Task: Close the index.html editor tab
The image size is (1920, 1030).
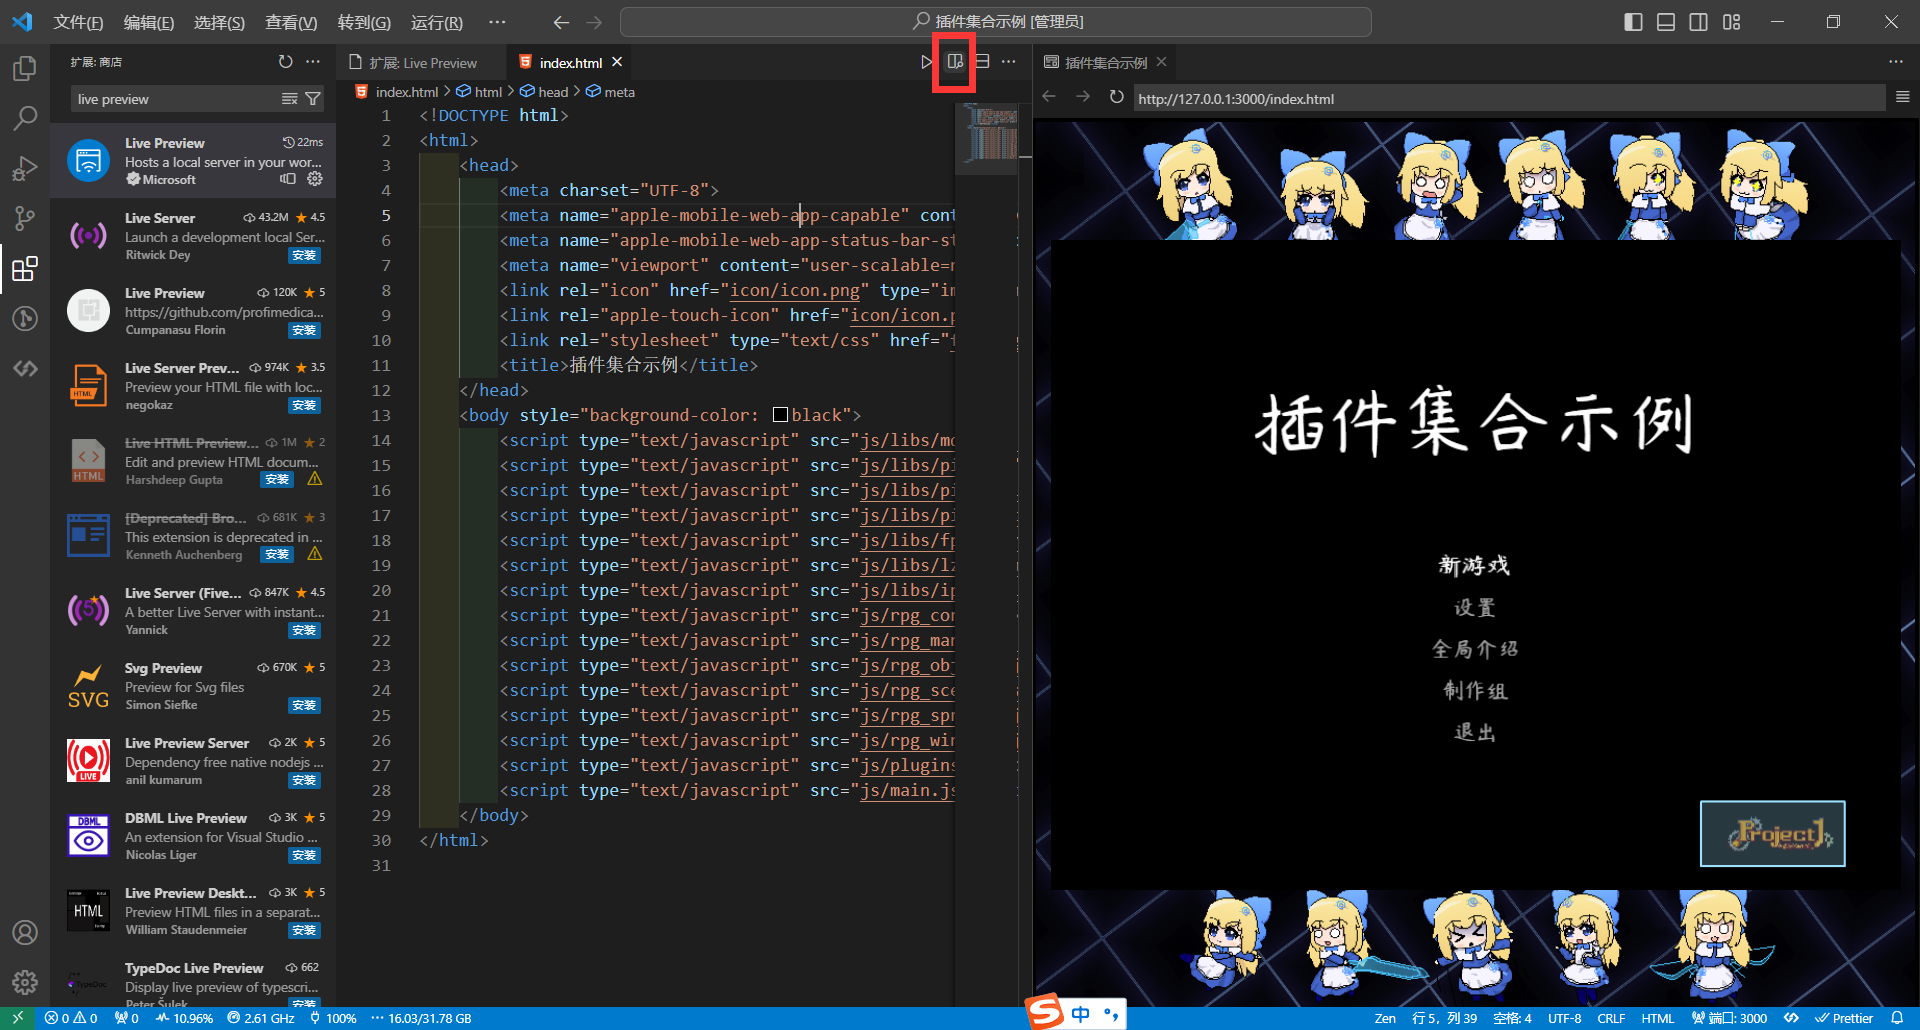Action: click(x=617, y=62)
